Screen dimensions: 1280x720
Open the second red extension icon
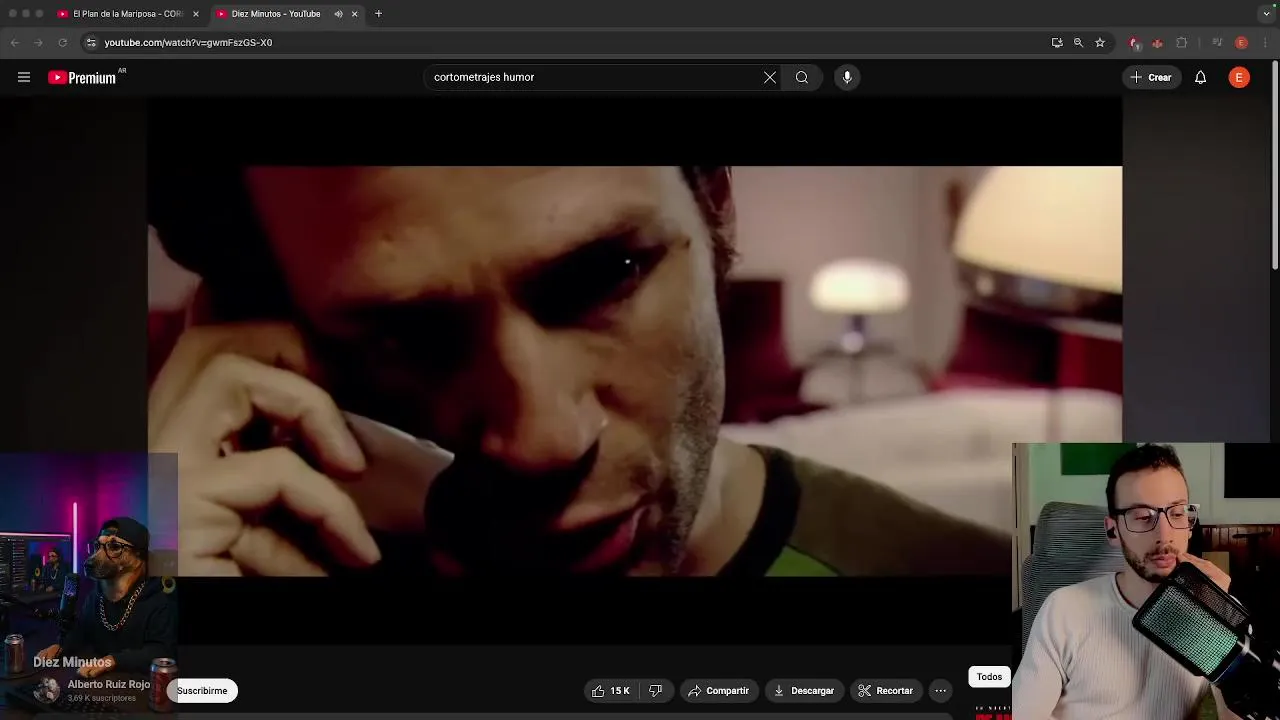pyautogui.click(x=1157, y=42)
